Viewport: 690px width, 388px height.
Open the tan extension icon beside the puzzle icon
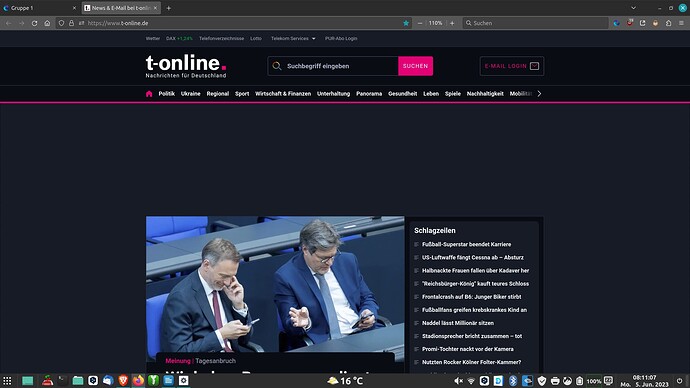[x=655, y=23]
